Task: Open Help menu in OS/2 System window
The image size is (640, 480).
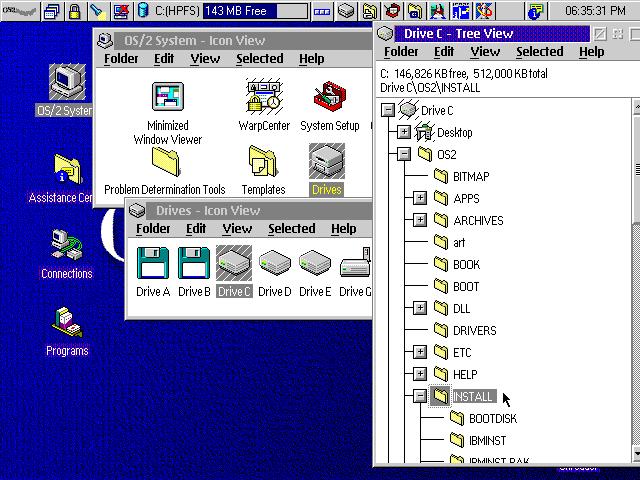Action: point(311,59)
